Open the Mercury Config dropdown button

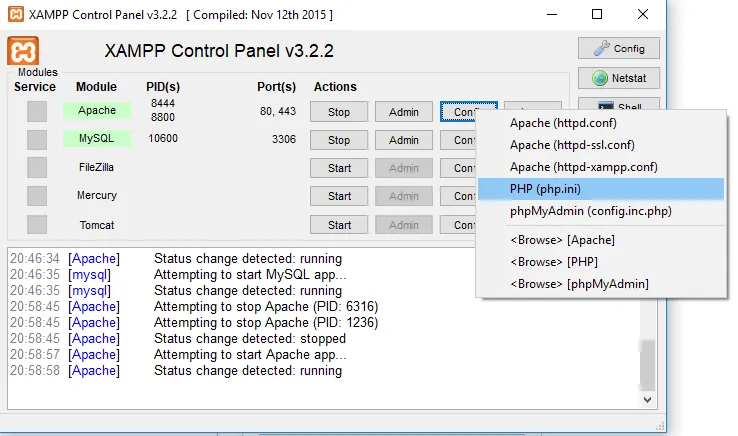click(x=458, y=196)
